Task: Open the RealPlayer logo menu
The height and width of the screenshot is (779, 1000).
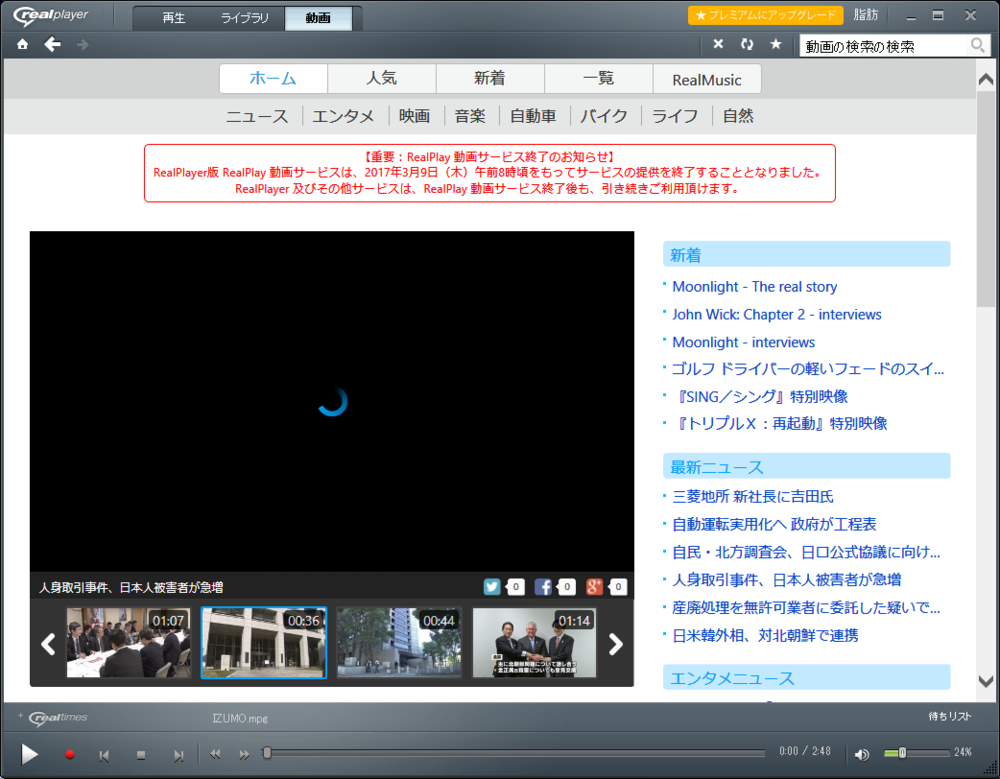Action: click(x=52, y=15)
